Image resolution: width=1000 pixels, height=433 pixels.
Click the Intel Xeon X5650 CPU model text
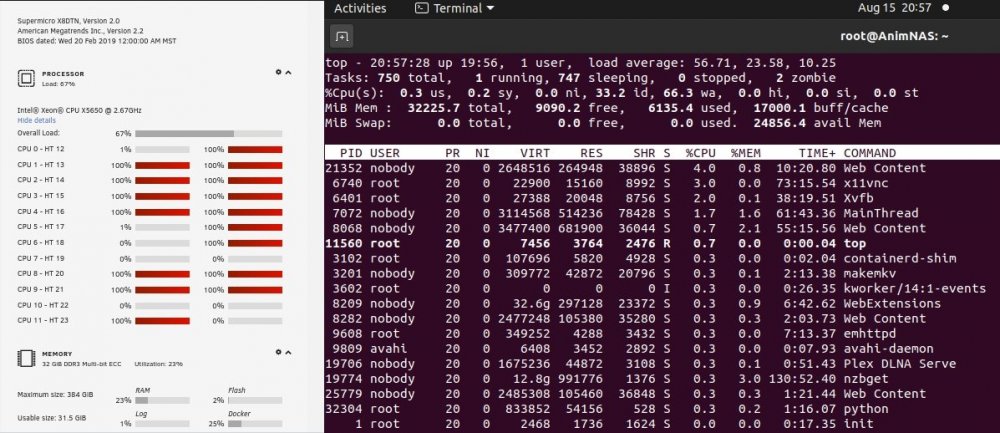pos(79,110)
